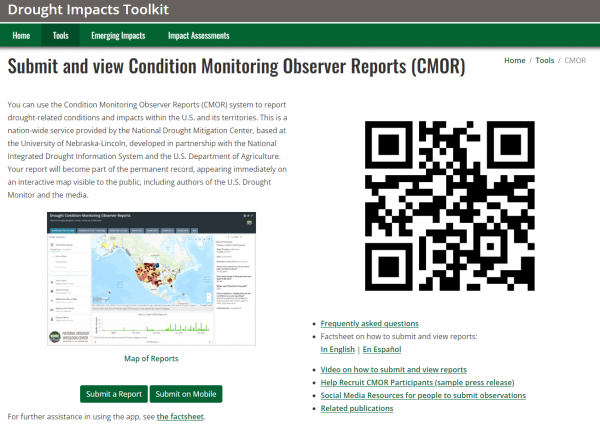Click the Drought Impacts Toolkit site title
This screenshot has height=429, width=600.
tap(88, 10)
